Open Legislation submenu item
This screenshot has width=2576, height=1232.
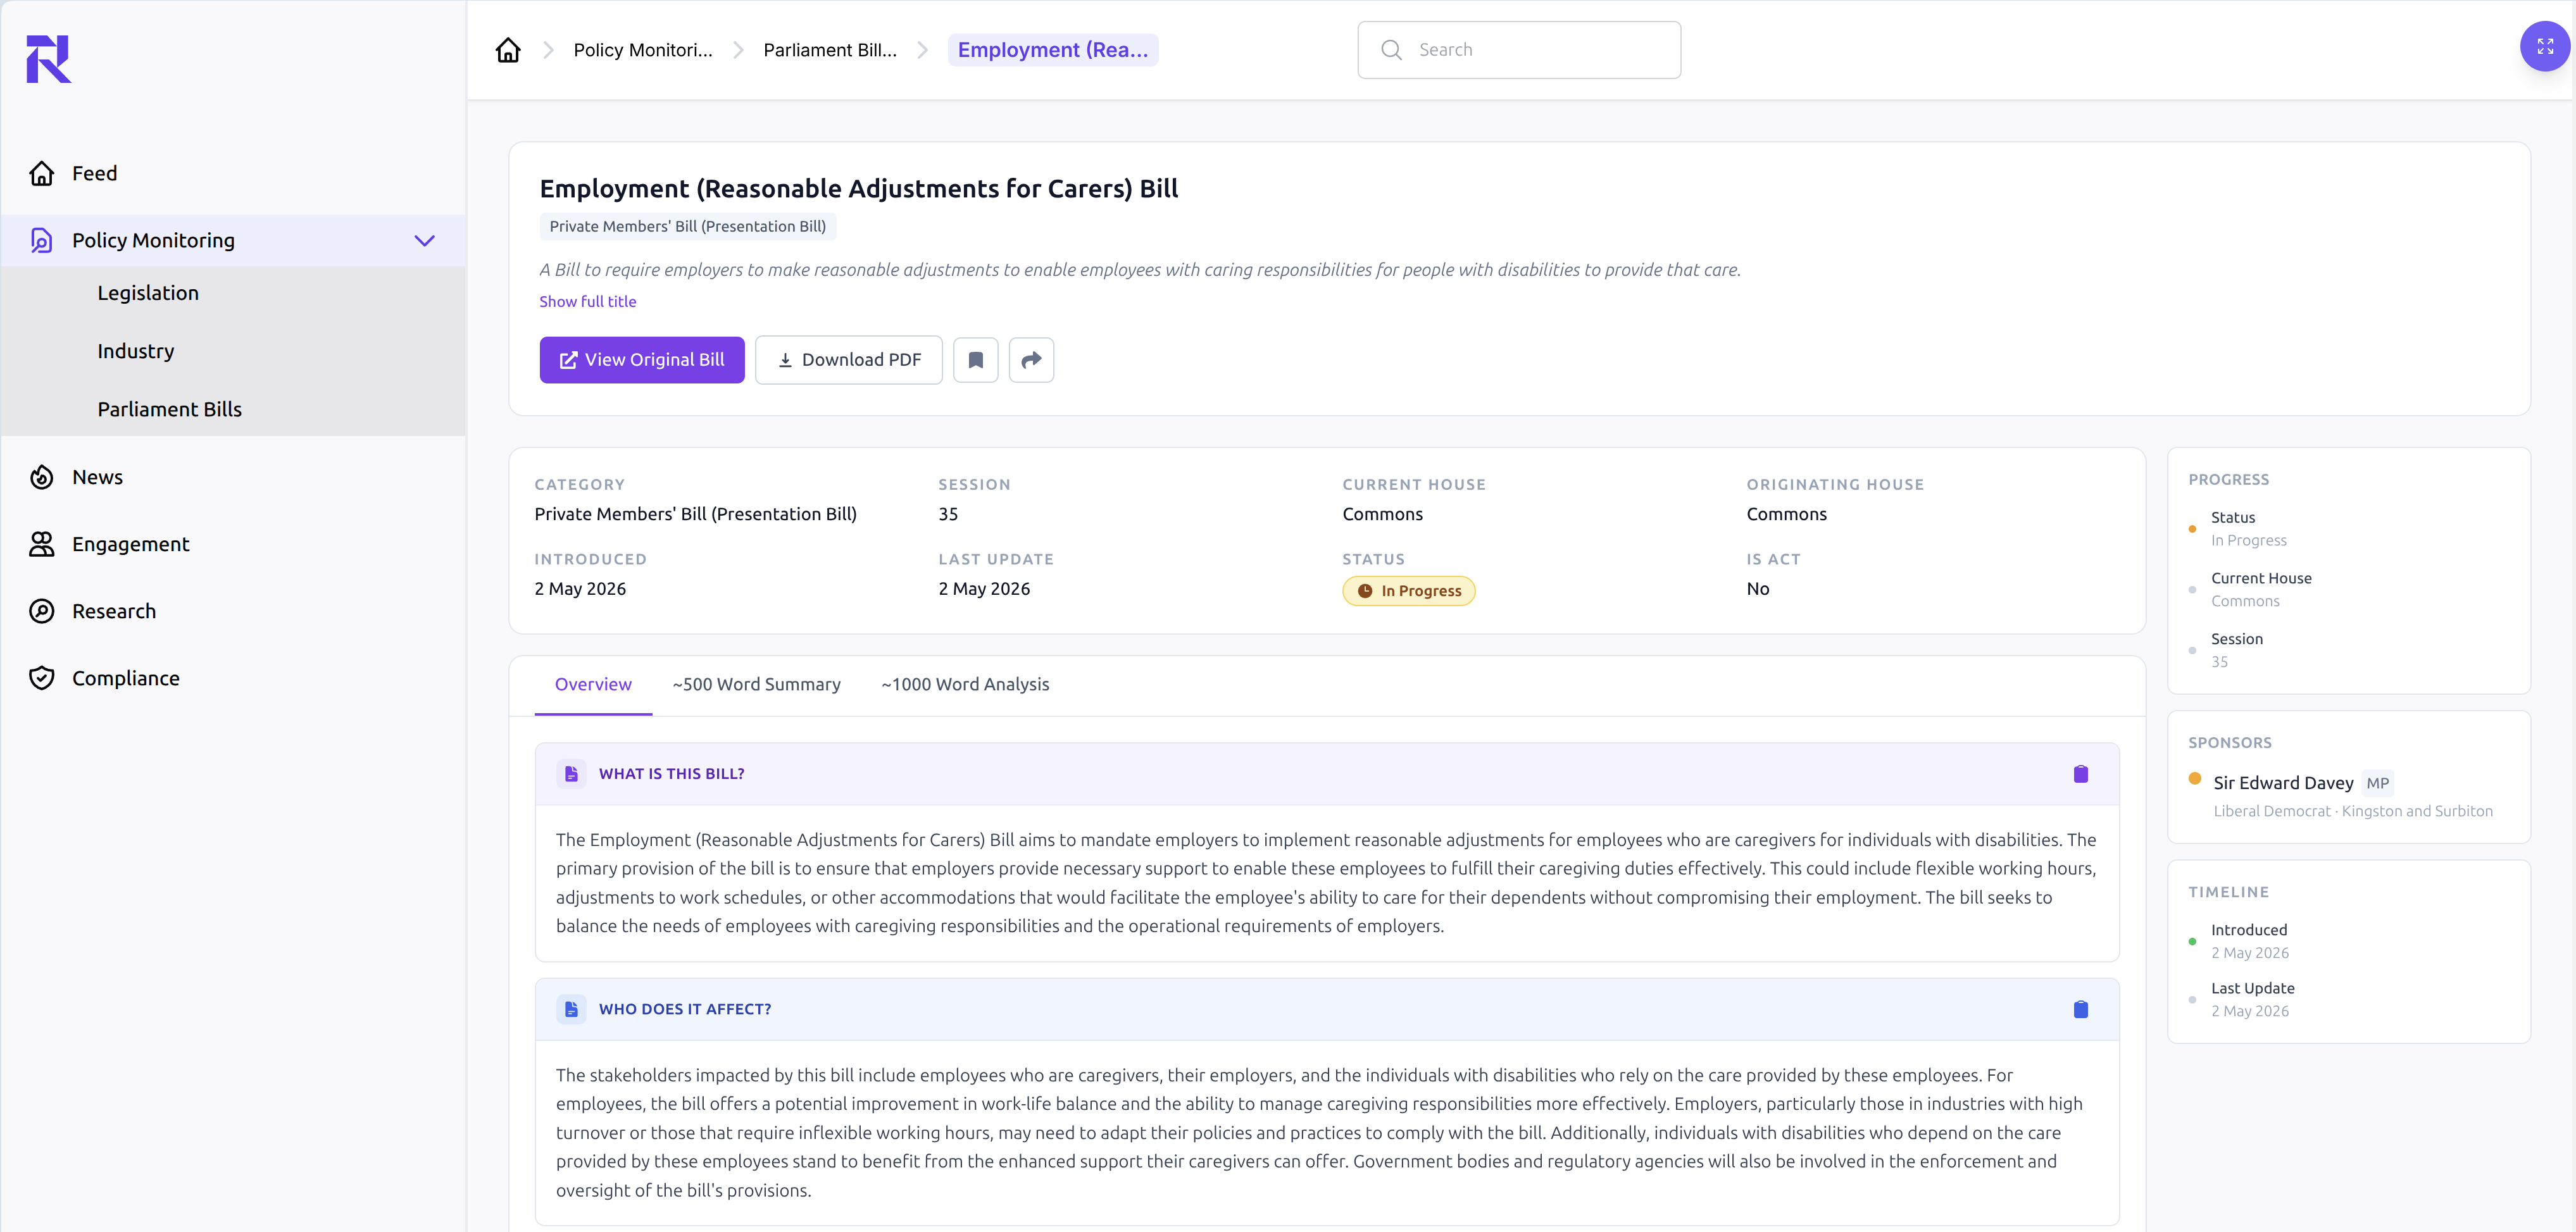pyautogui.click(x=148, y=293)
